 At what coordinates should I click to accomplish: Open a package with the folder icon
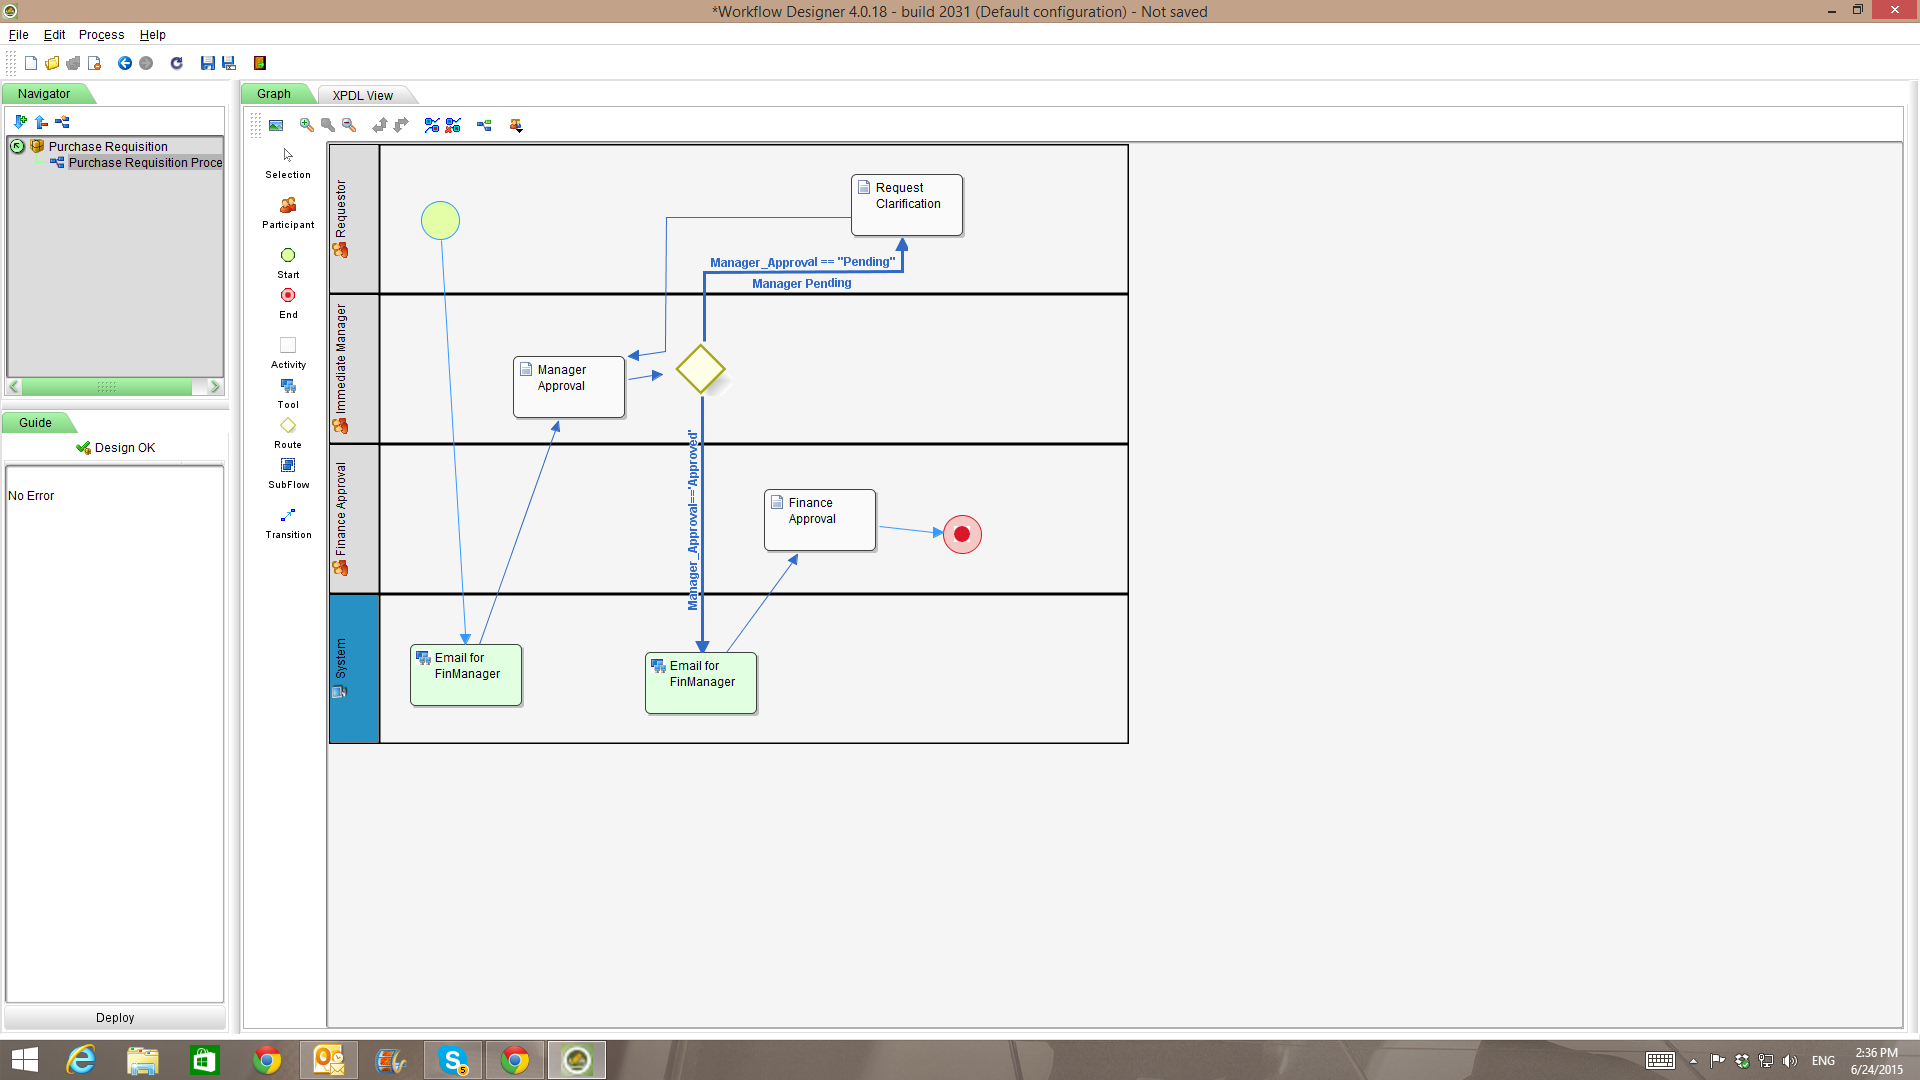52,63
